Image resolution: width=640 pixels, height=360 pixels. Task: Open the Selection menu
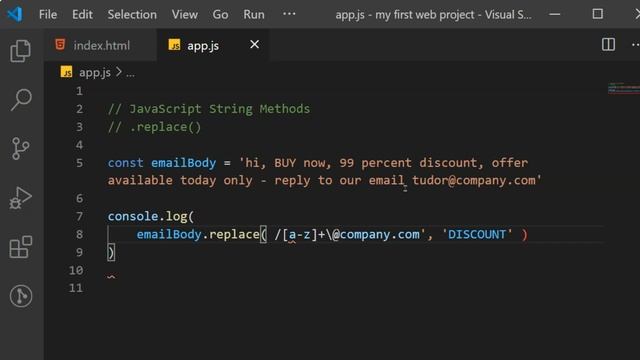click(x=132, y=15)
